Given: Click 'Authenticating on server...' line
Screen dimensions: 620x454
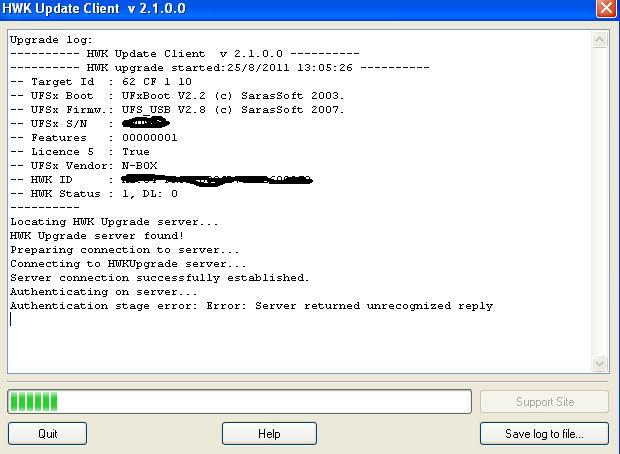Looking at the screenshot, I should point(104,292).
